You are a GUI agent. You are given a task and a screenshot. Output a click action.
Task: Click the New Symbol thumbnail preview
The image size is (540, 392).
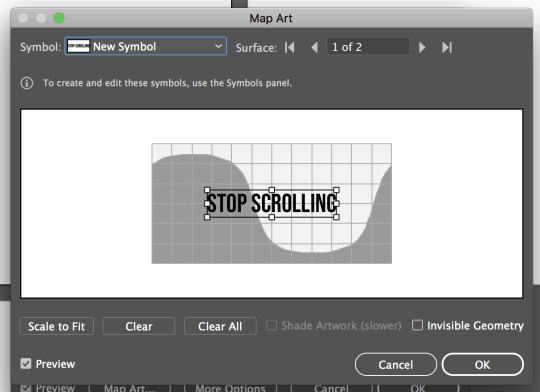click(79, 46)
